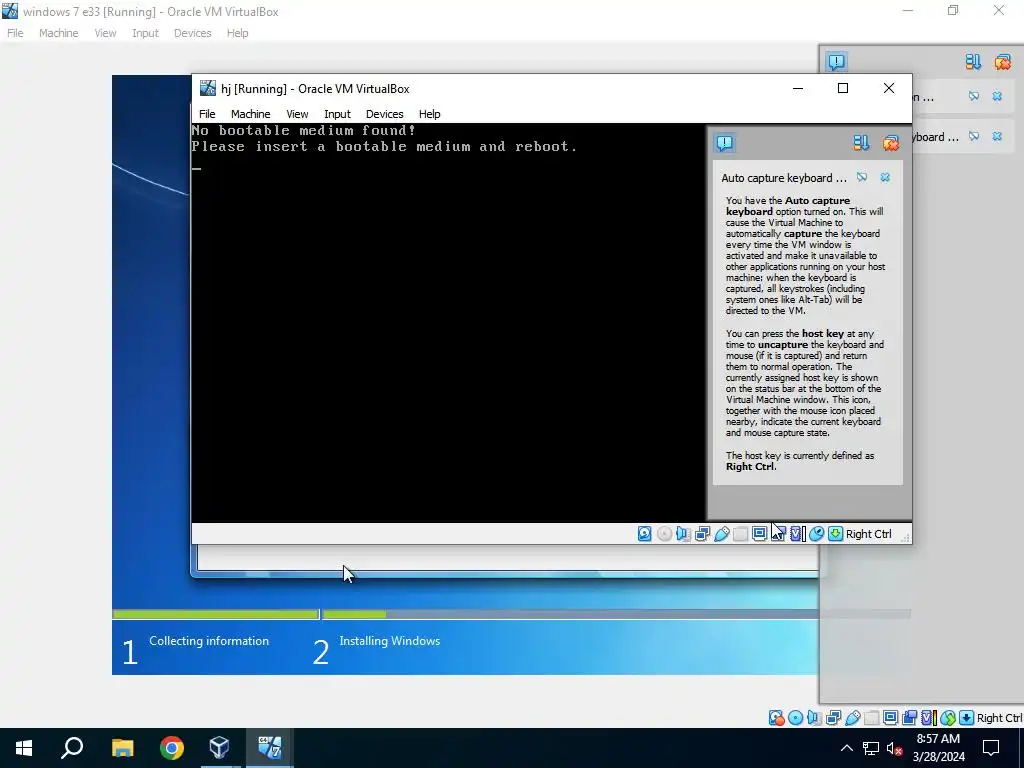
Task: Dismiss the Auto capture keyboard notification in hj window
Action: coord(885,177)
